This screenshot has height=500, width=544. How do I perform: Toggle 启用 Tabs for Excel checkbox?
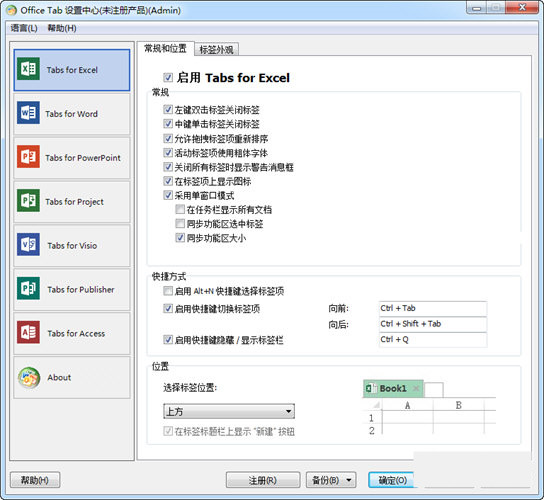[x=168, y=77]
